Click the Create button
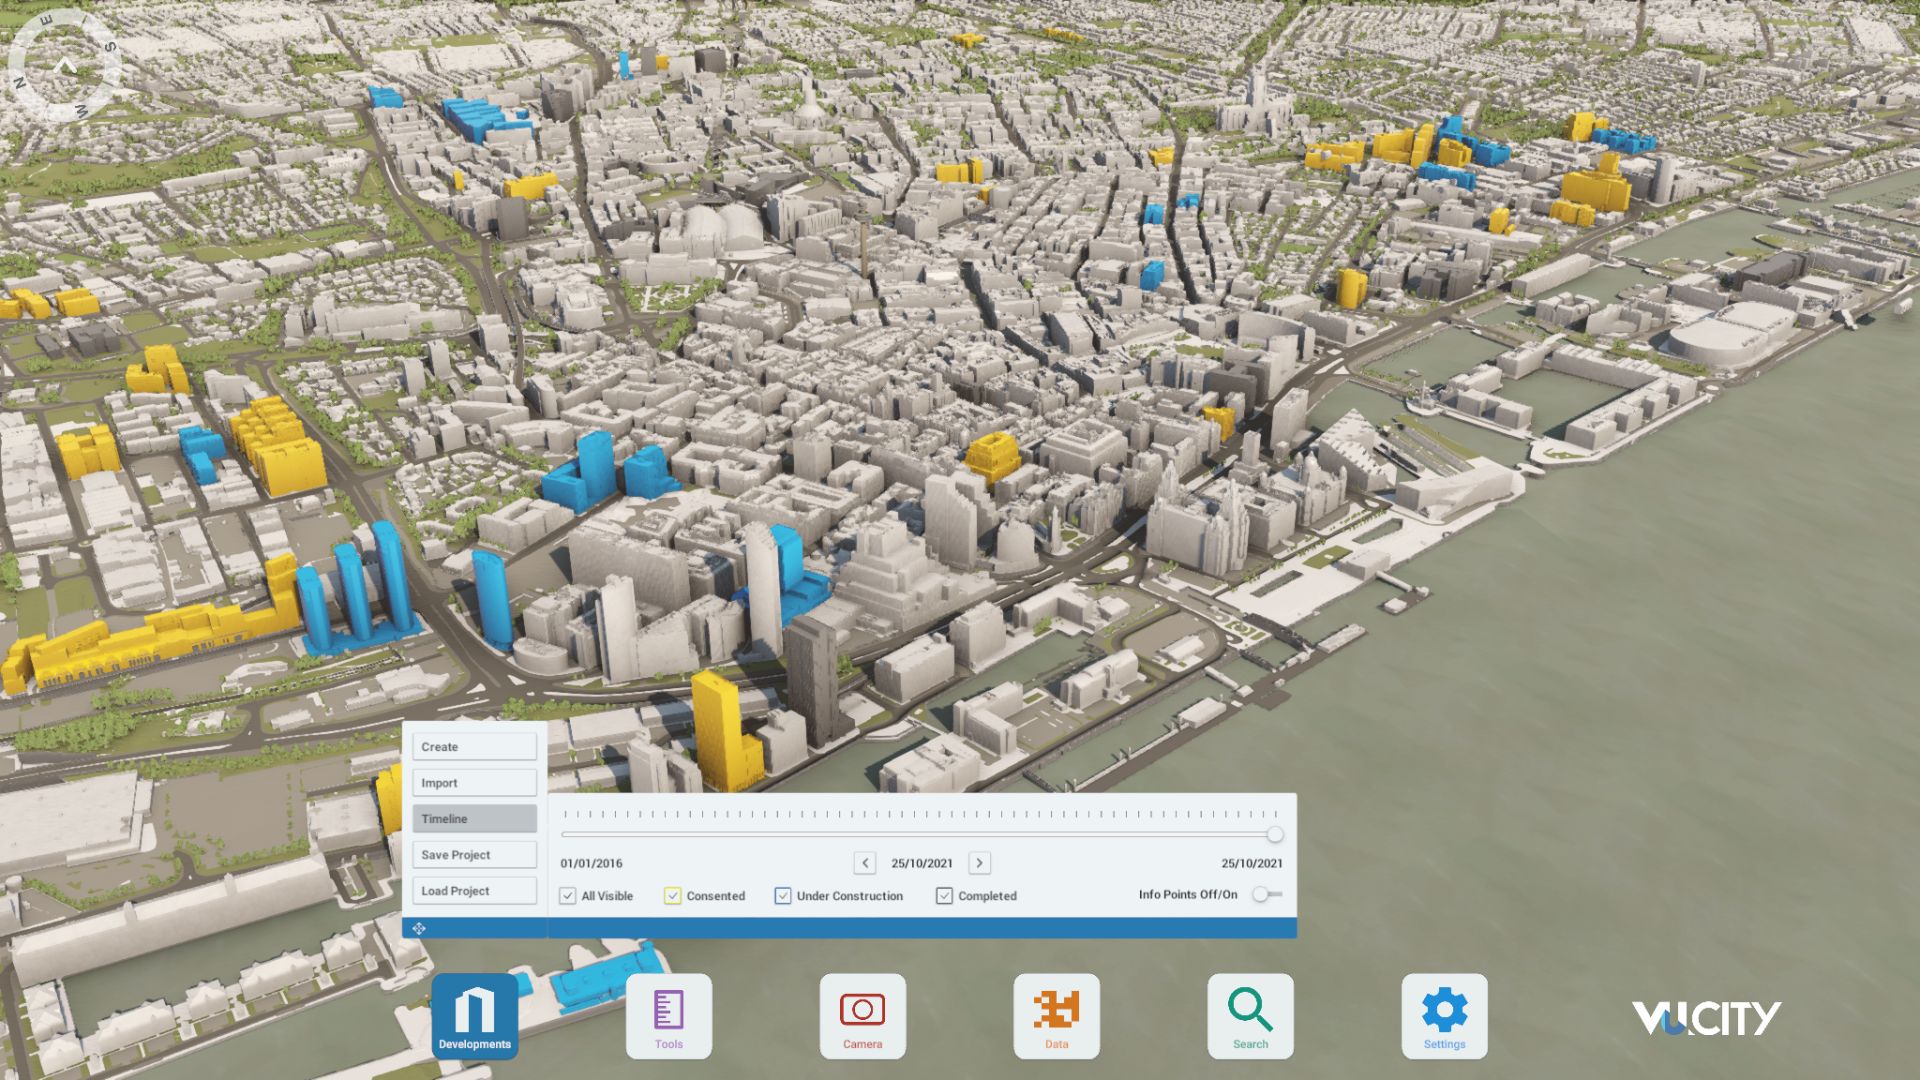 point(474,746)
